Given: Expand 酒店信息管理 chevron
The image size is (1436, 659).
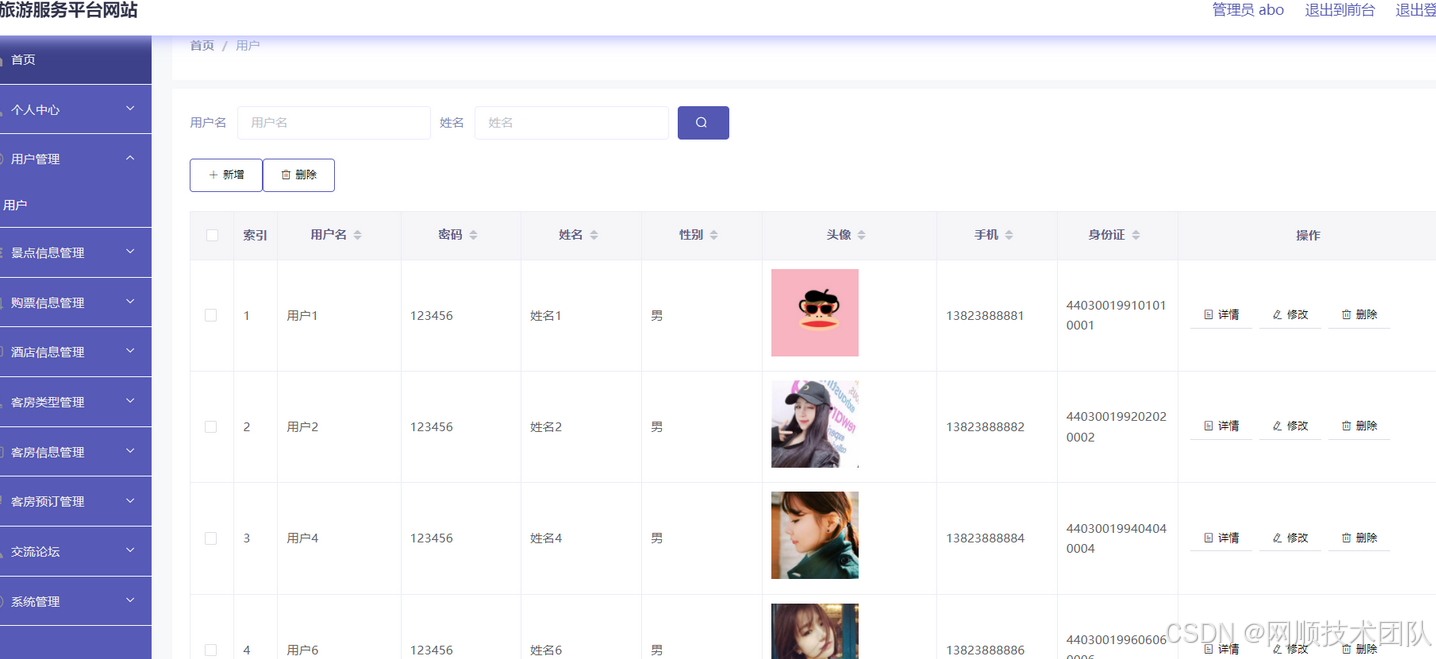Looking at the screenshot, I should click(x=130, y=351).
